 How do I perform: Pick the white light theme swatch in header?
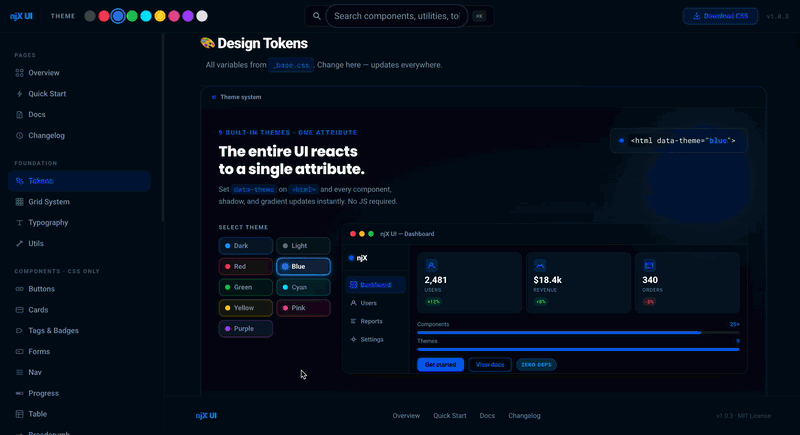pyautogui.click(x=202, y=16)
